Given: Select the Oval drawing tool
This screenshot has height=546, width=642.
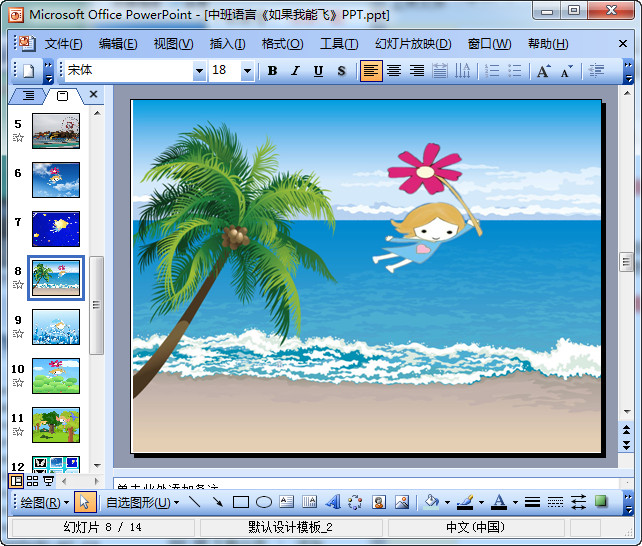Looking at the screenshot, I should coord(264,502).
